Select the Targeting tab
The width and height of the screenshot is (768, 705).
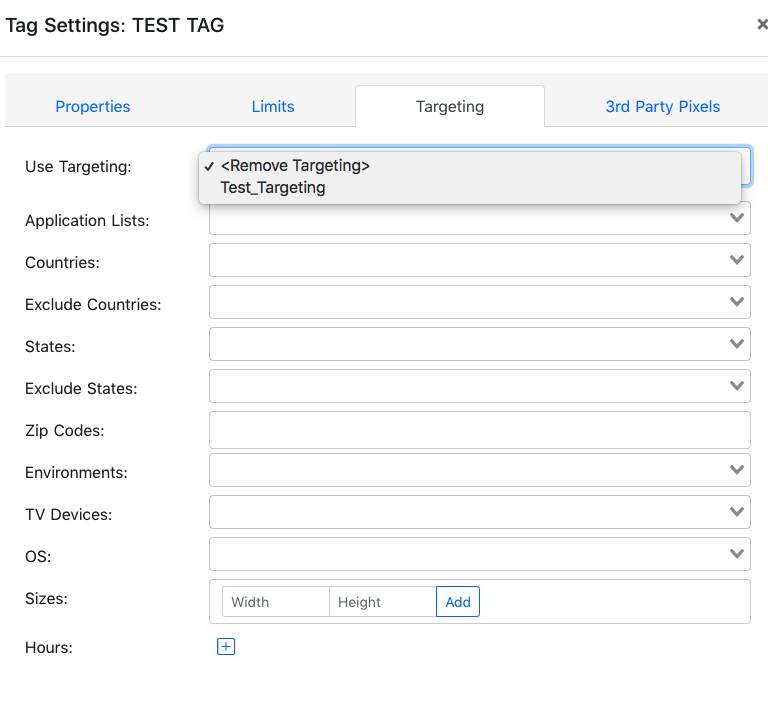pyautogui.click(x=450, y=106)
